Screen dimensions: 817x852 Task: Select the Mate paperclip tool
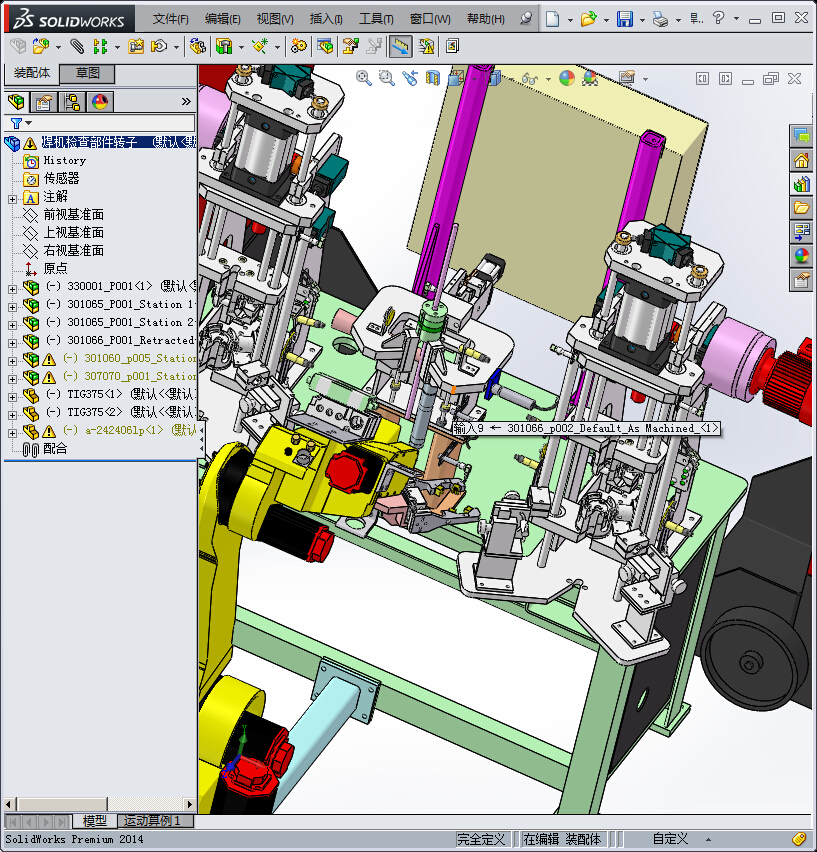(x=77, y=47)
